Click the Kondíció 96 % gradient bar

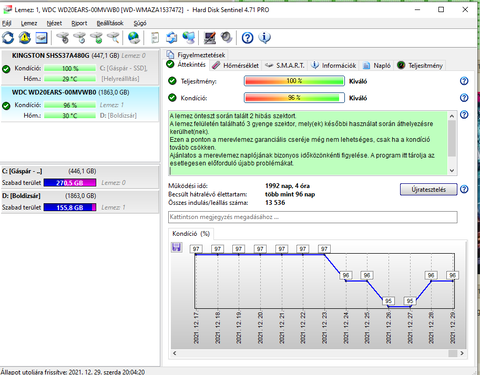click(x=294, y=98)
